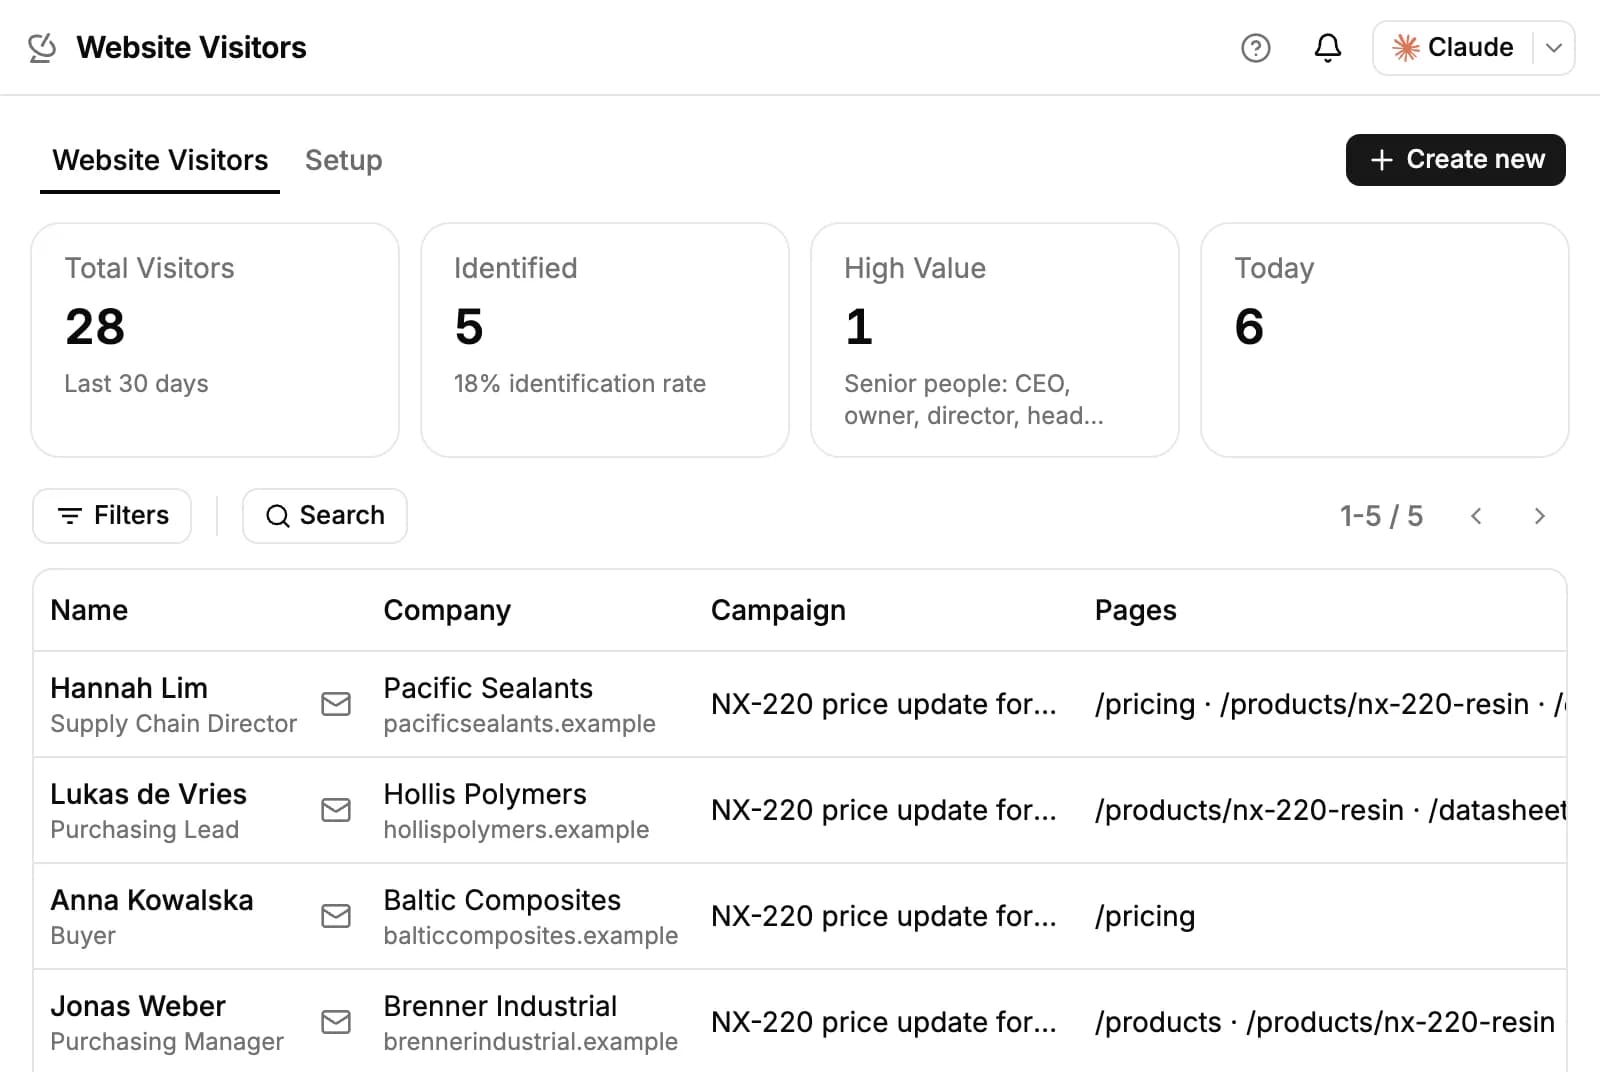Open the Filters button
1600x1072 pixels.
tap(112, 516)
